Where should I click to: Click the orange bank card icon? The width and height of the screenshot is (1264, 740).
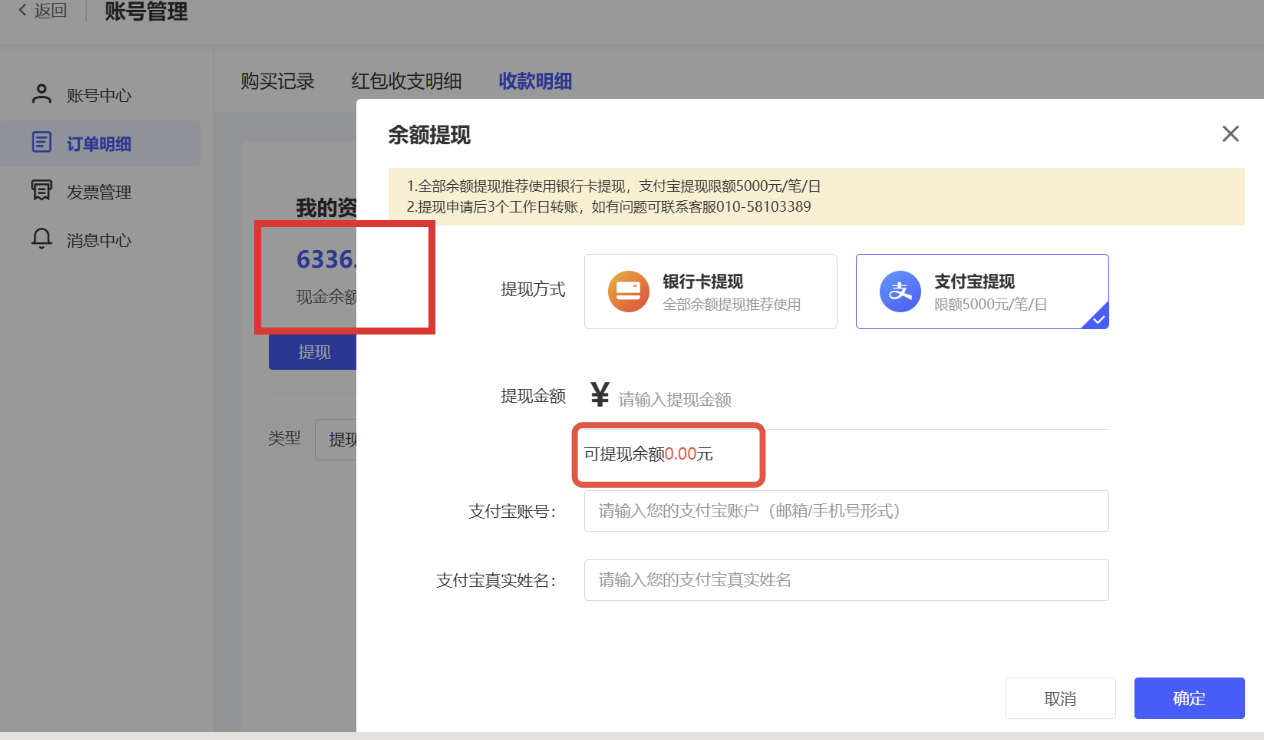(x=628, y=291)
